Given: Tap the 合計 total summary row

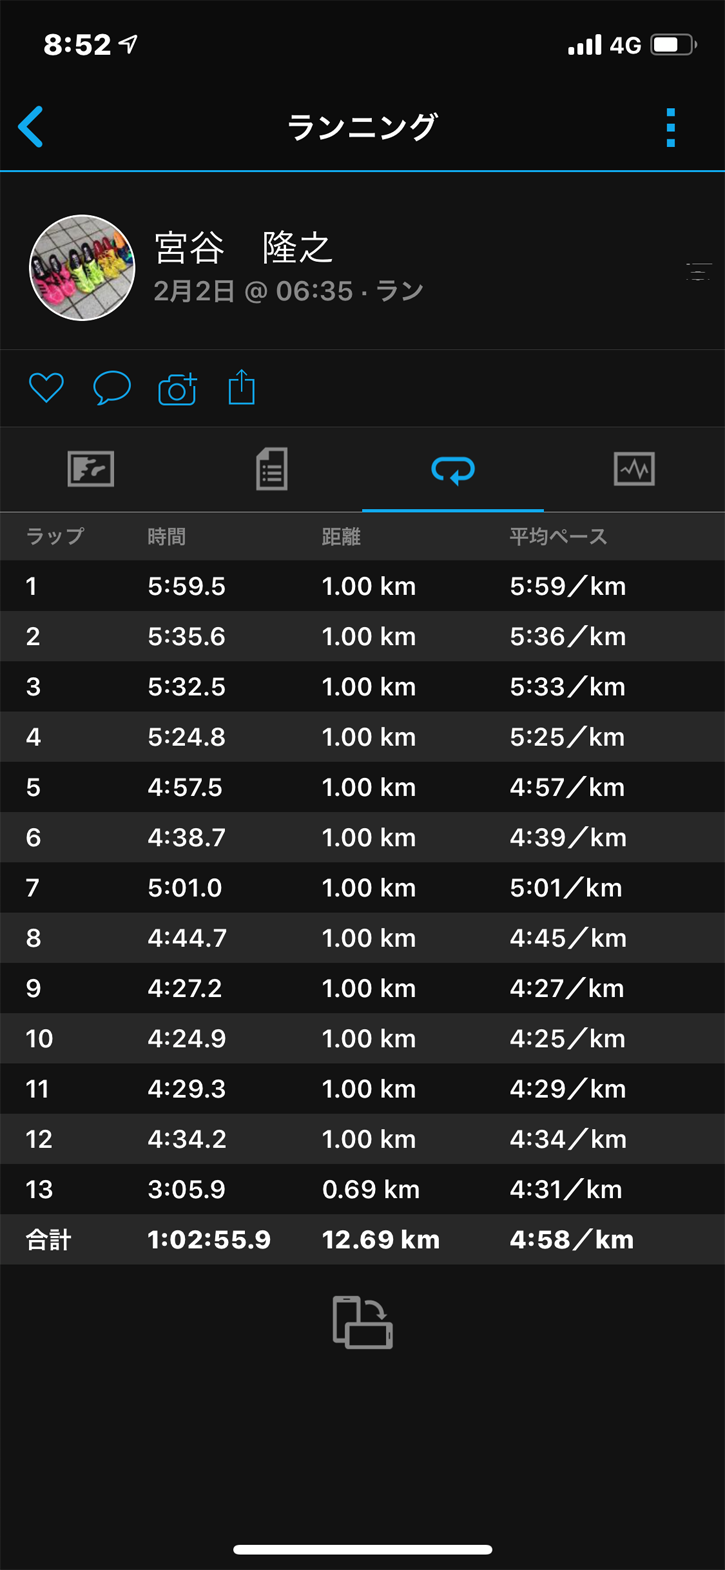Looking at the screenshot, I should [x=362, y=1240].
